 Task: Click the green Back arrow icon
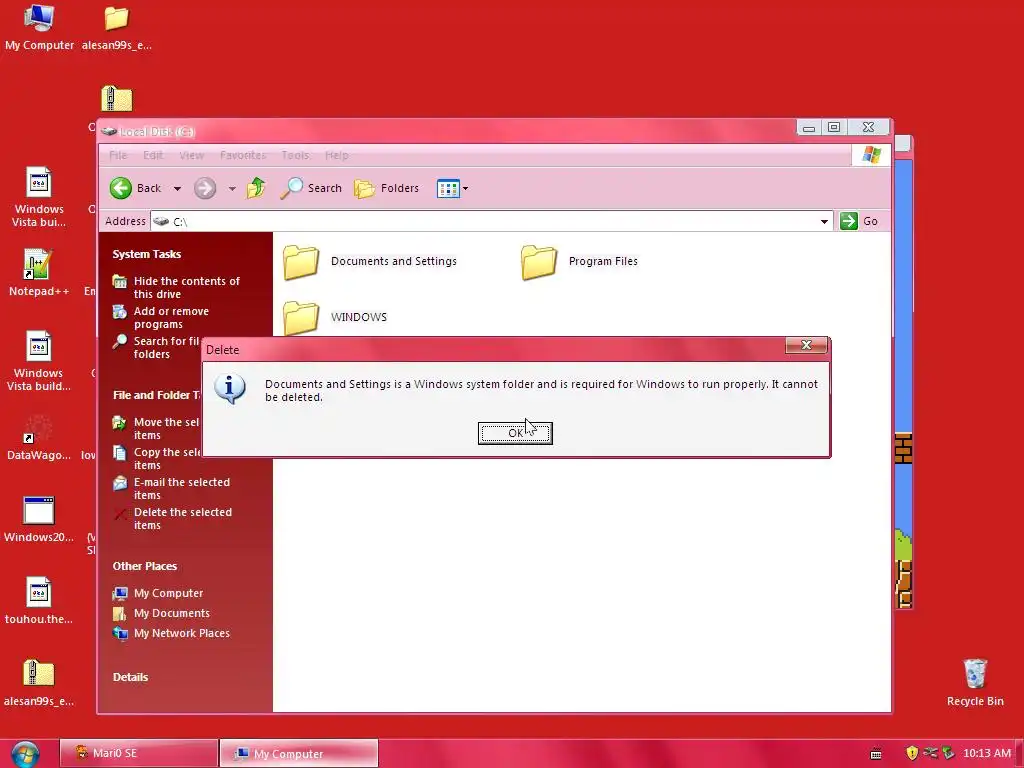[x=120, y=188]
